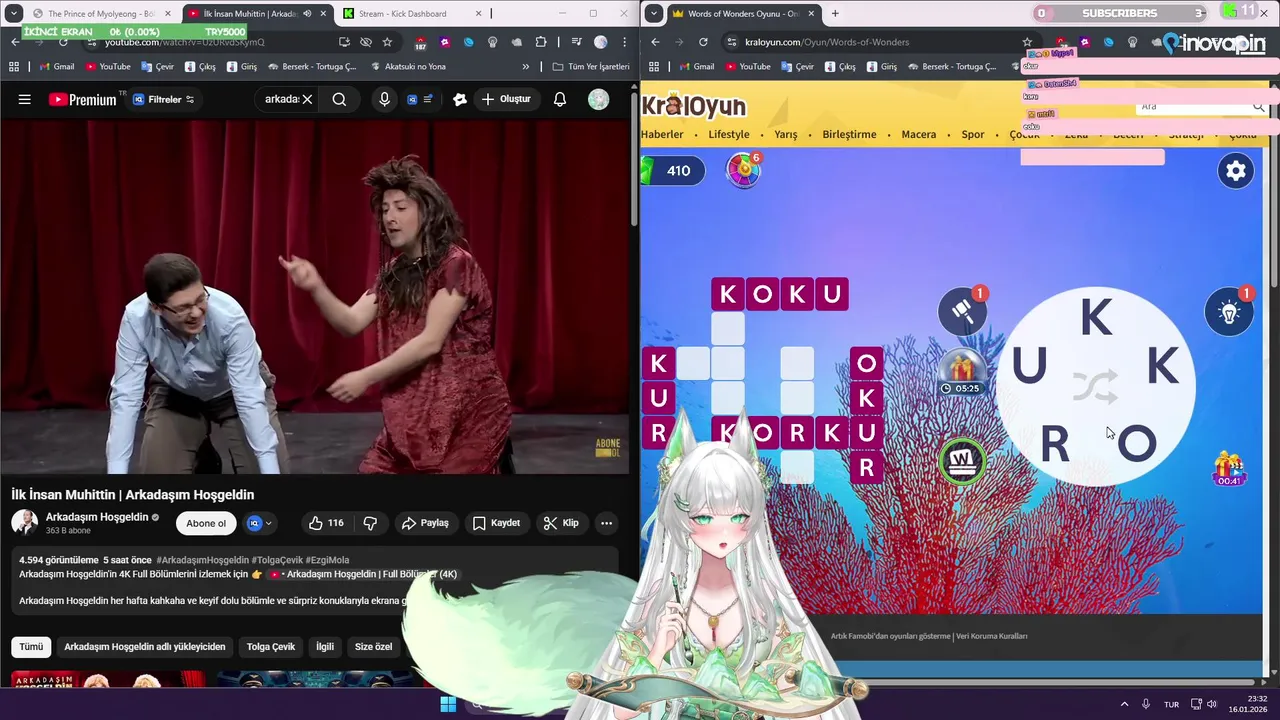Select the Tümü filter chip
This screenshot has height=720, width=1280.
[31, 647]
